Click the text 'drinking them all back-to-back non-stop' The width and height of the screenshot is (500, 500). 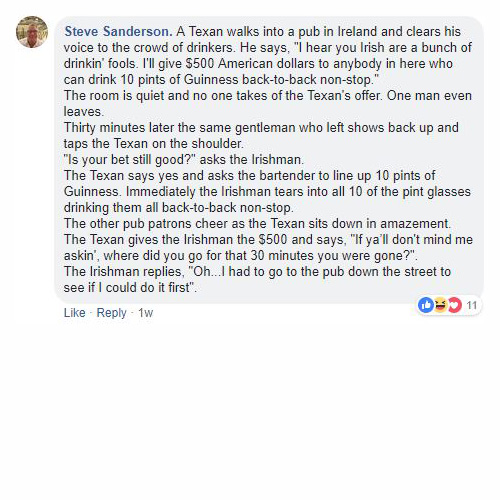[x=179, y=208]
